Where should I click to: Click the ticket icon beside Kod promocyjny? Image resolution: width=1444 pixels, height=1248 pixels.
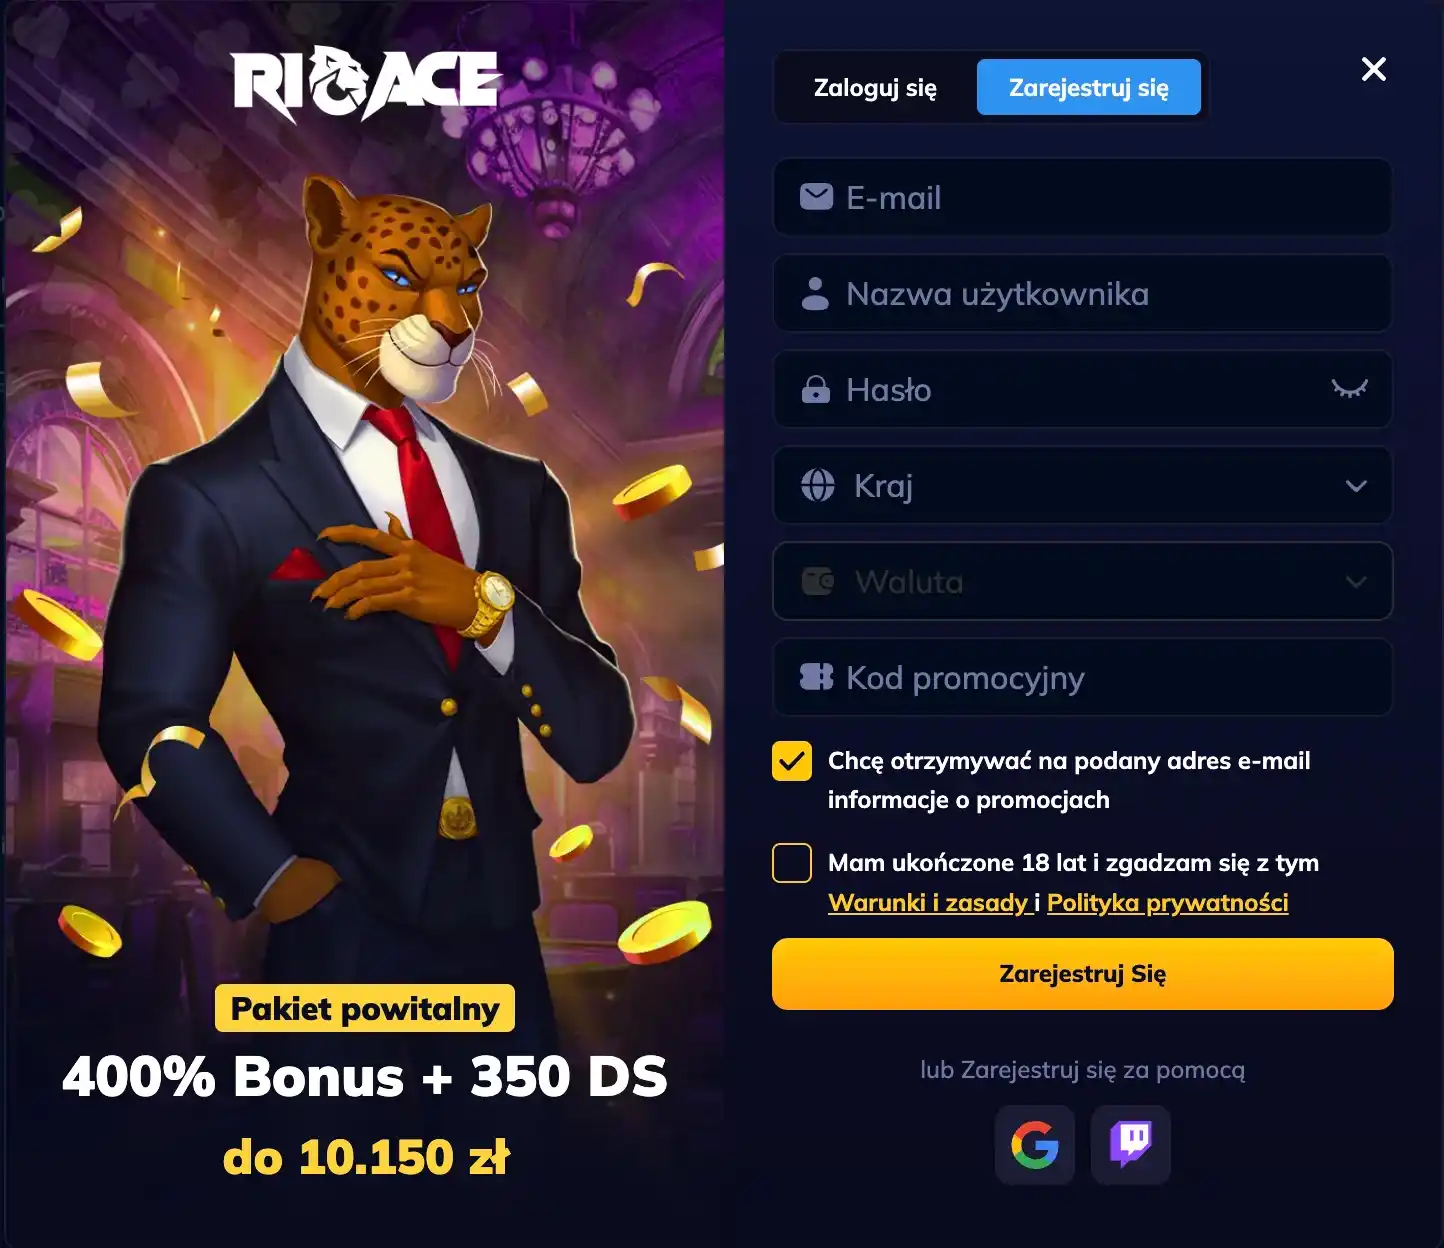816,677
